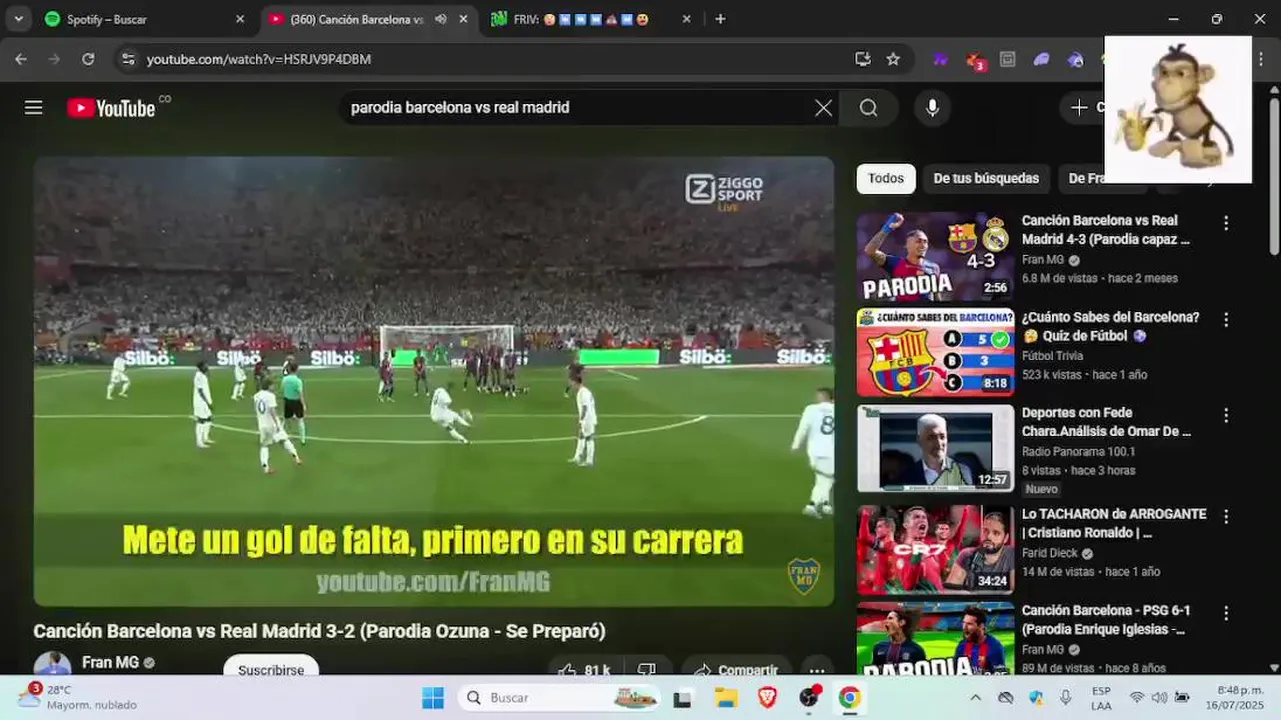Viewport: 1281px width, 720px height.
Task: Select the De tus búsquedas filter chip
Action: pos(986,178)
